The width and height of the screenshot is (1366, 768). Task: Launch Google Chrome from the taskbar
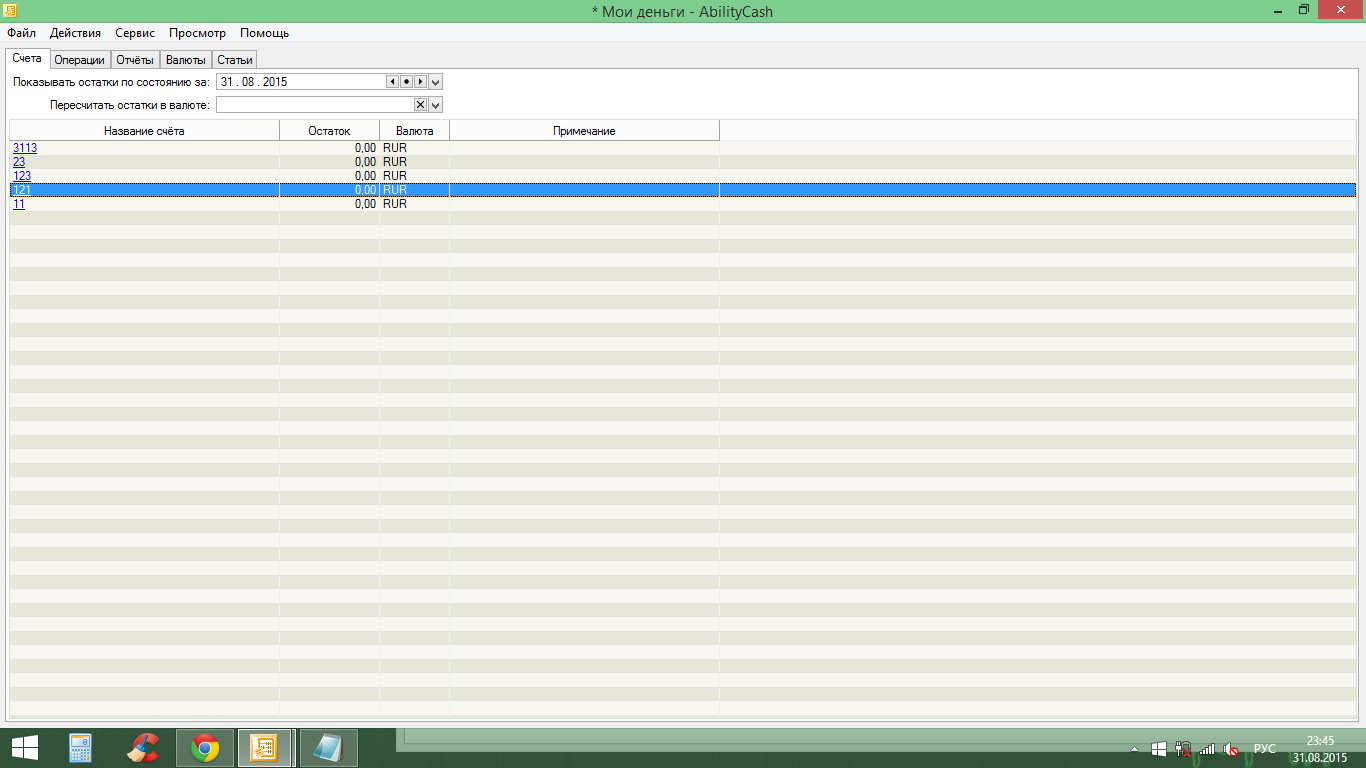click(x=205, y=748)
